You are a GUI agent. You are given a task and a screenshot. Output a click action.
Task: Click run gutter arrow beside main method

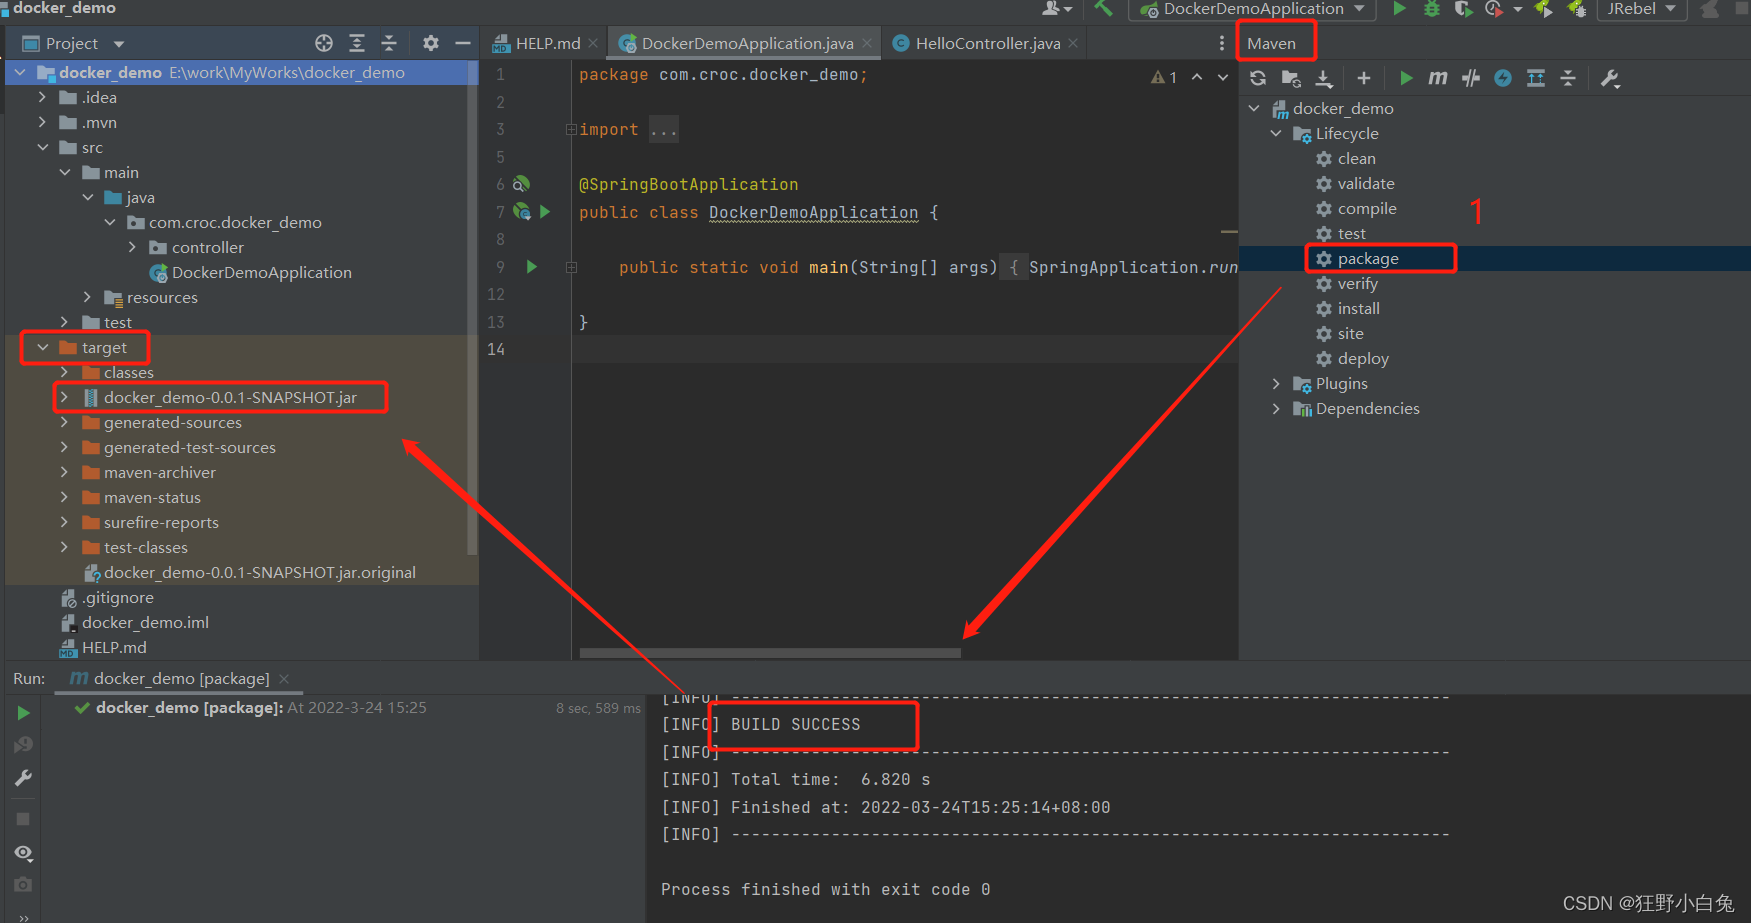(532, 267)
